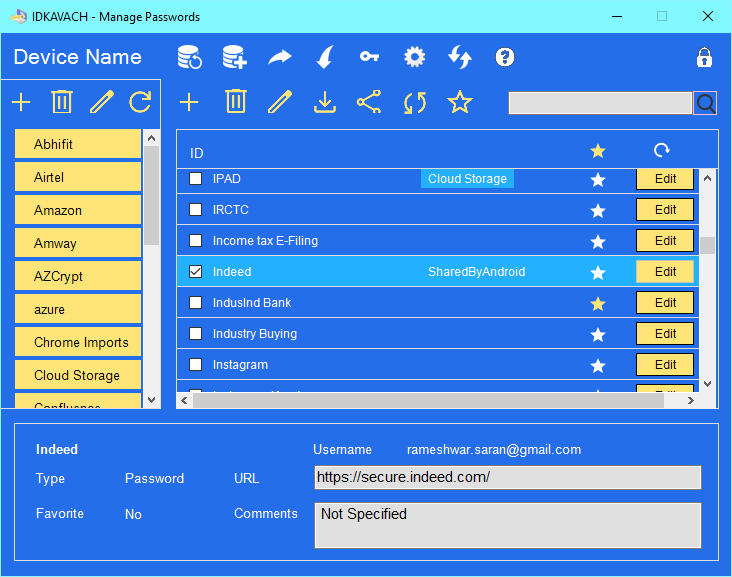Click the share nodes icon
This screenshot has height=577, width=732.
click(x=369, y=102)
